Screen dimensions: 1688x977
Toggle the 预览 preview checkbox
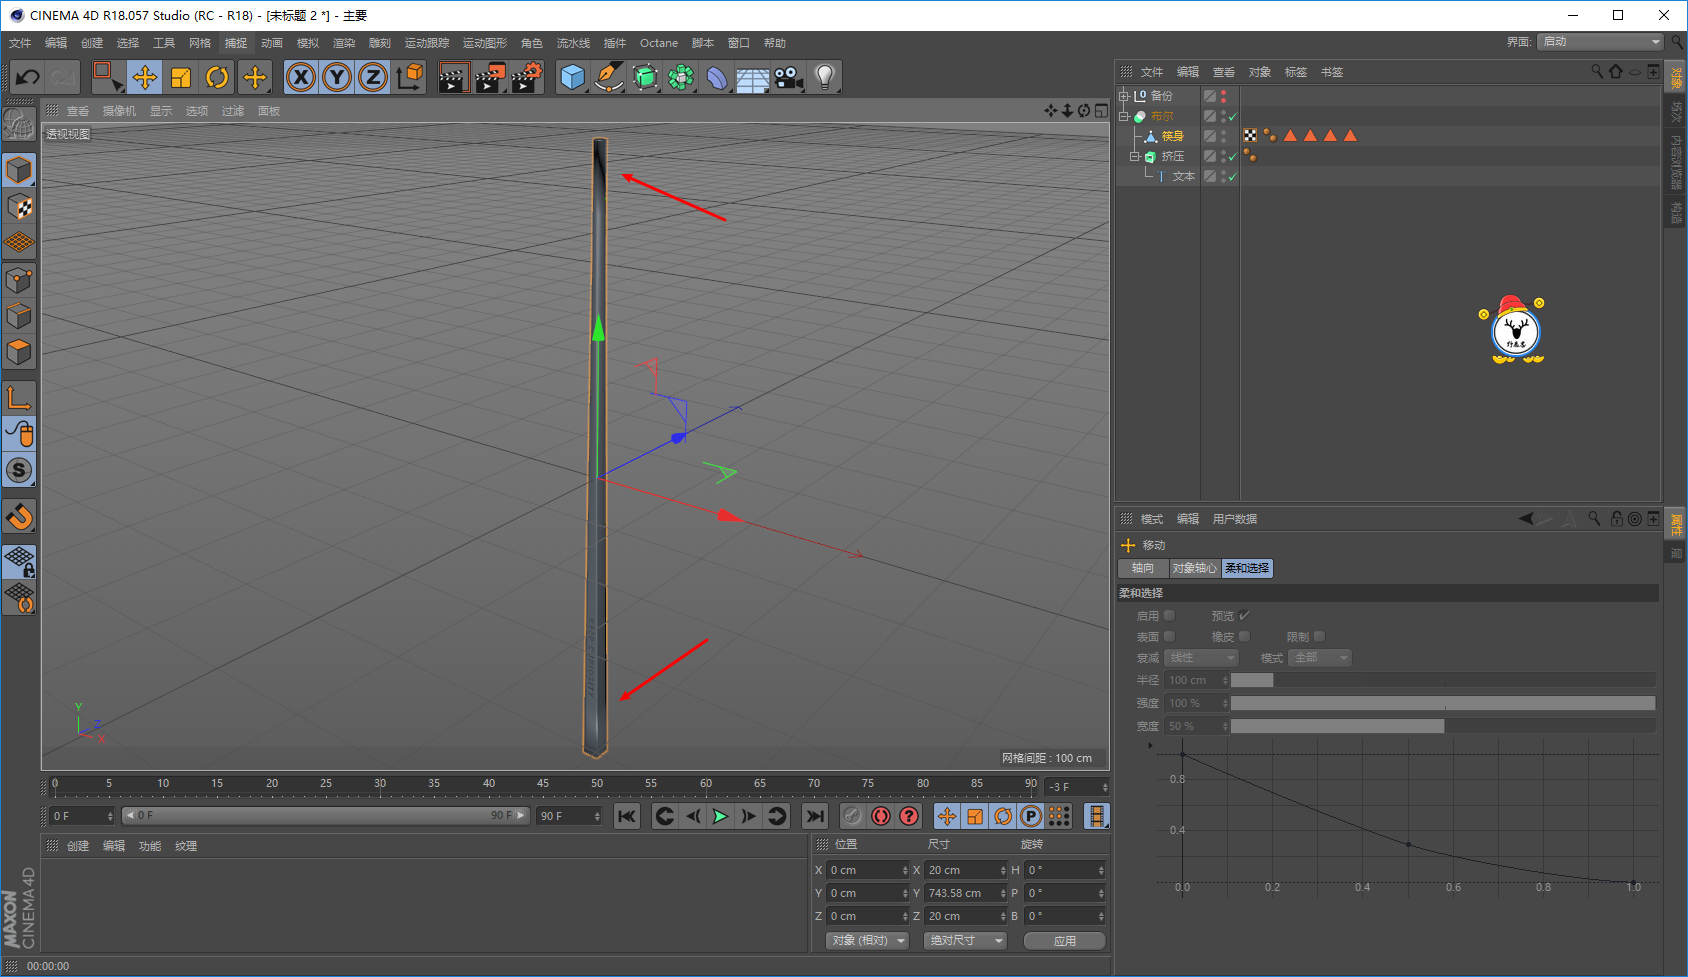coord(1244,615)
